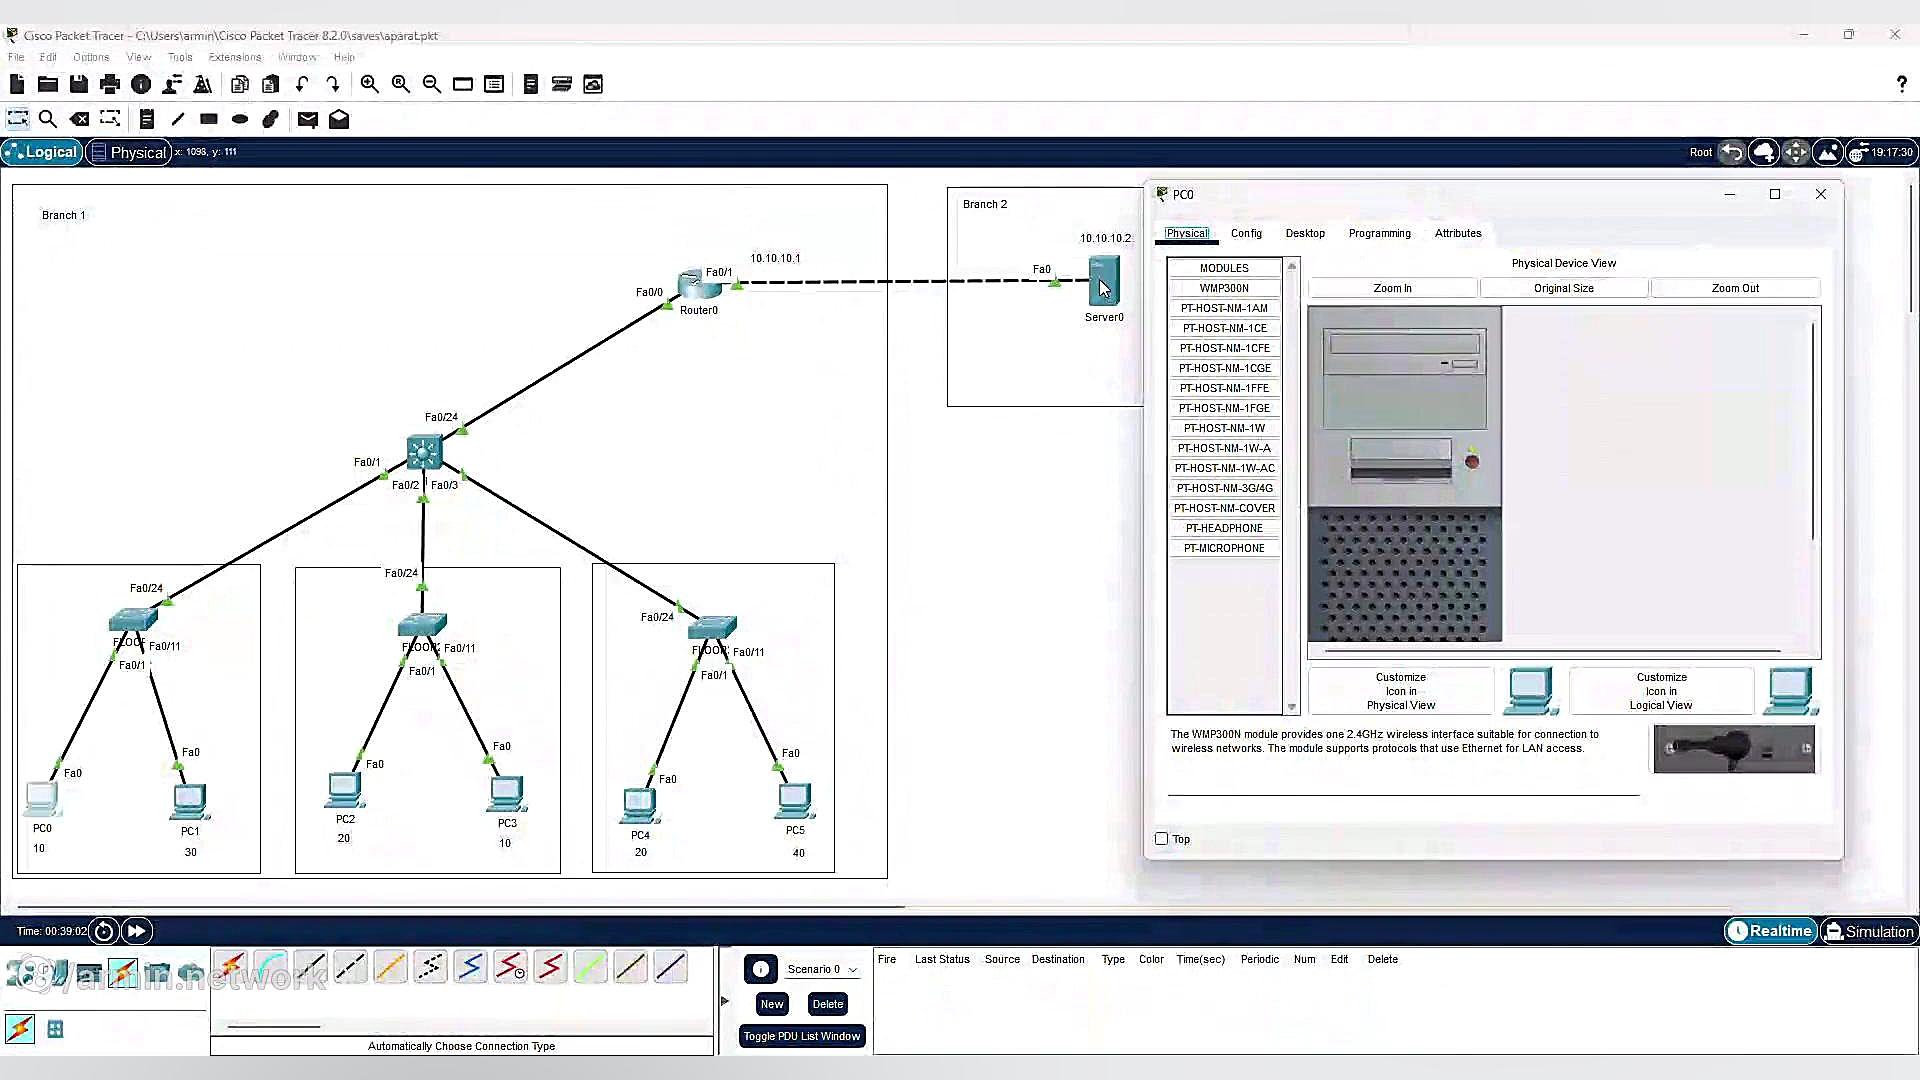Click the PC power button on device view
The image size is (1920, 1080).
tap(1472, 461)
